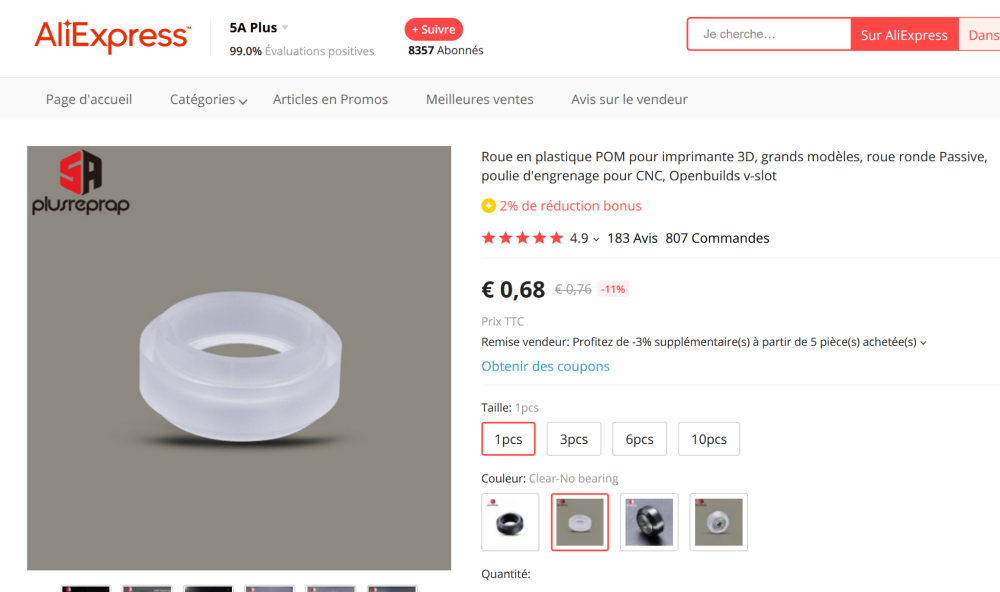The width and height of the screenshot is (1000, 592).
Task: Open the Catégories dropdown menu
Action: (x=208, y=100)
